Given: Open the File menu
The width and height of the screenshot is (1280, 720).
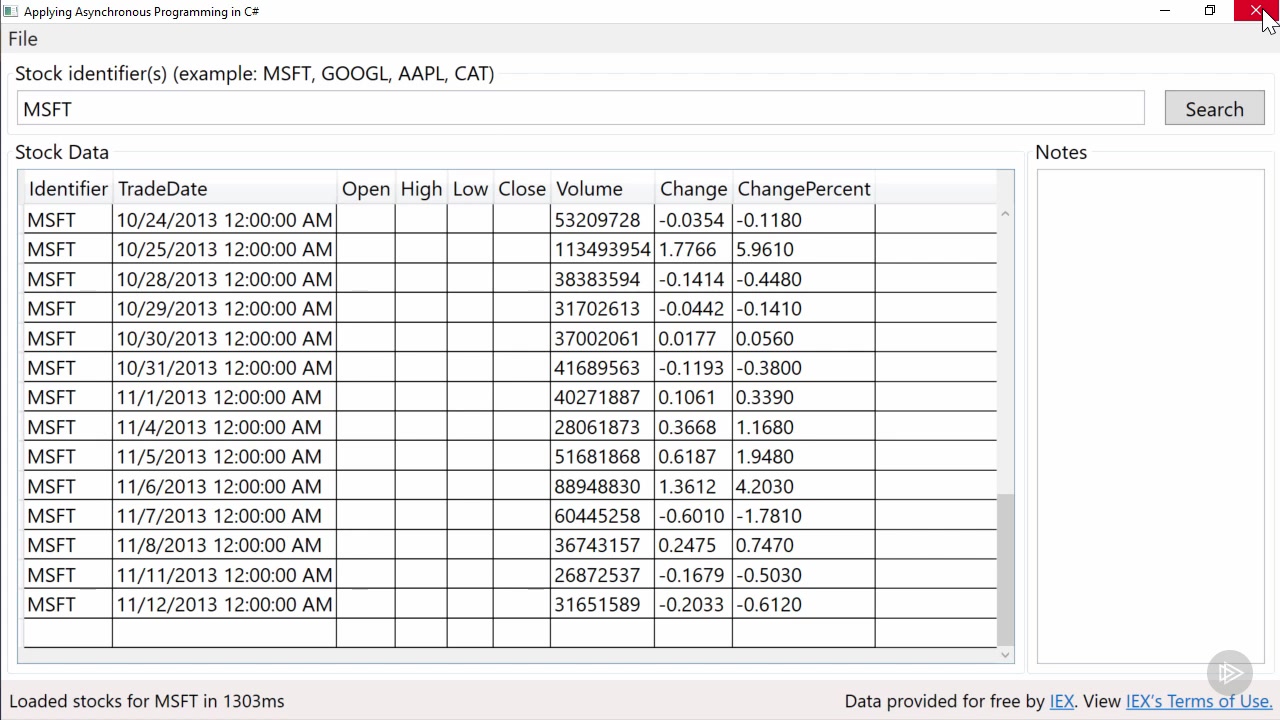Looking at the screenshot, I should 23,39.
